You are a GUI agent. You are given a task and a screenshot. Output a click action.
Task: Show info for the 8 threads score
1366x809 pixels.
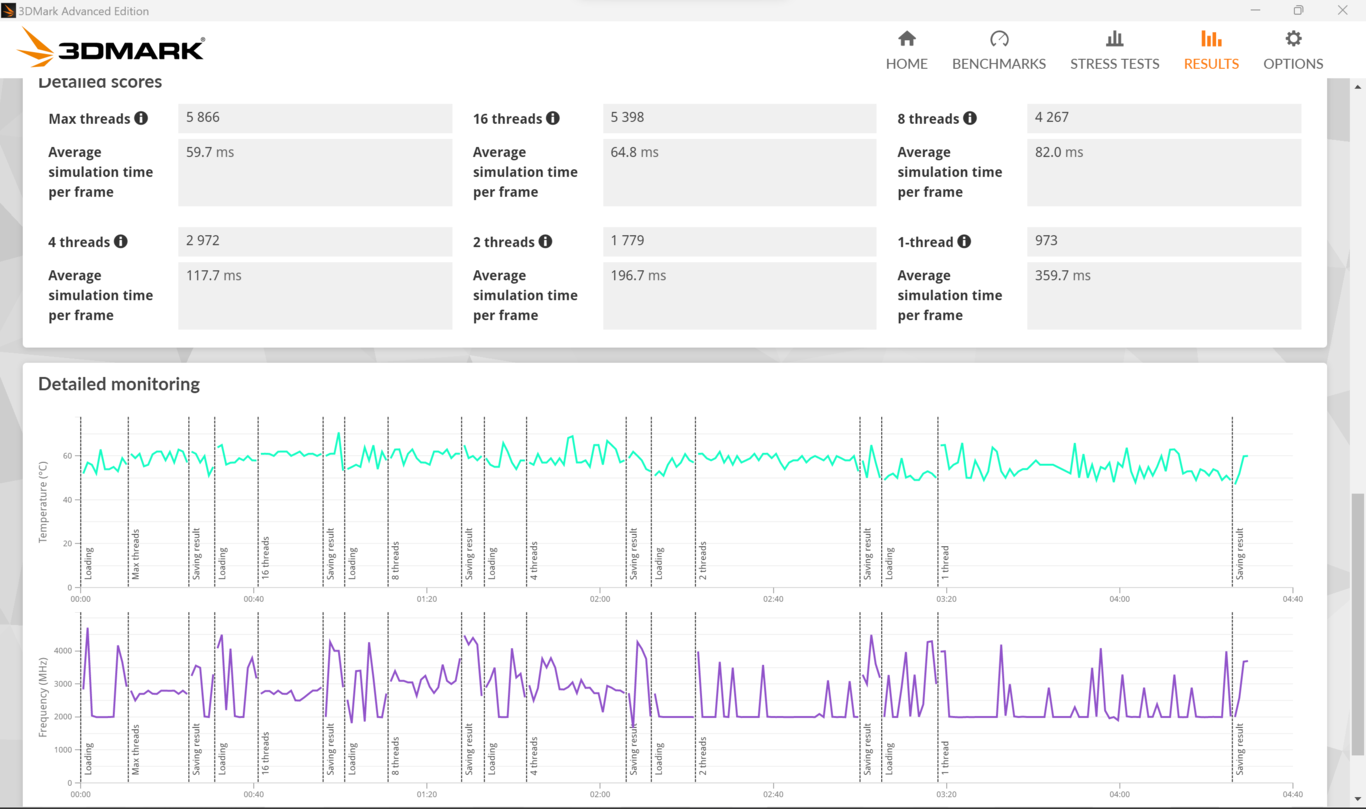click(970, 118)
